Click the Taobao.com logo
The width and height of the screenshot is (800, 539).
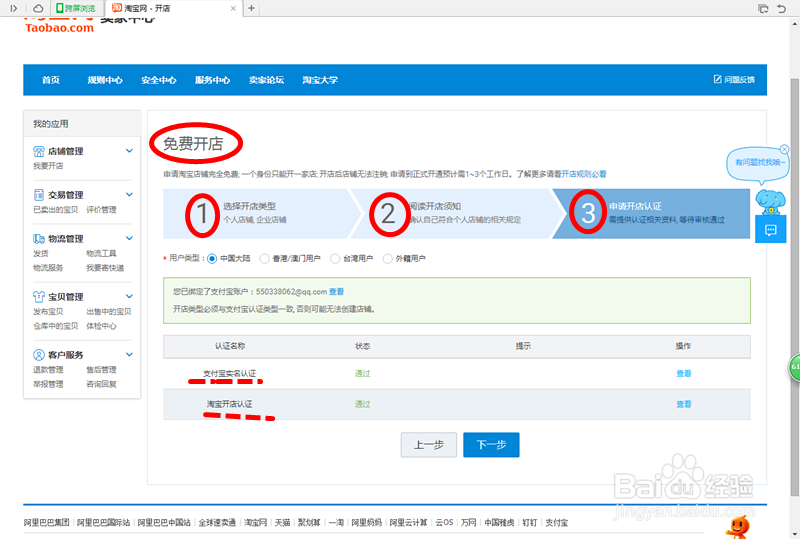60,26
